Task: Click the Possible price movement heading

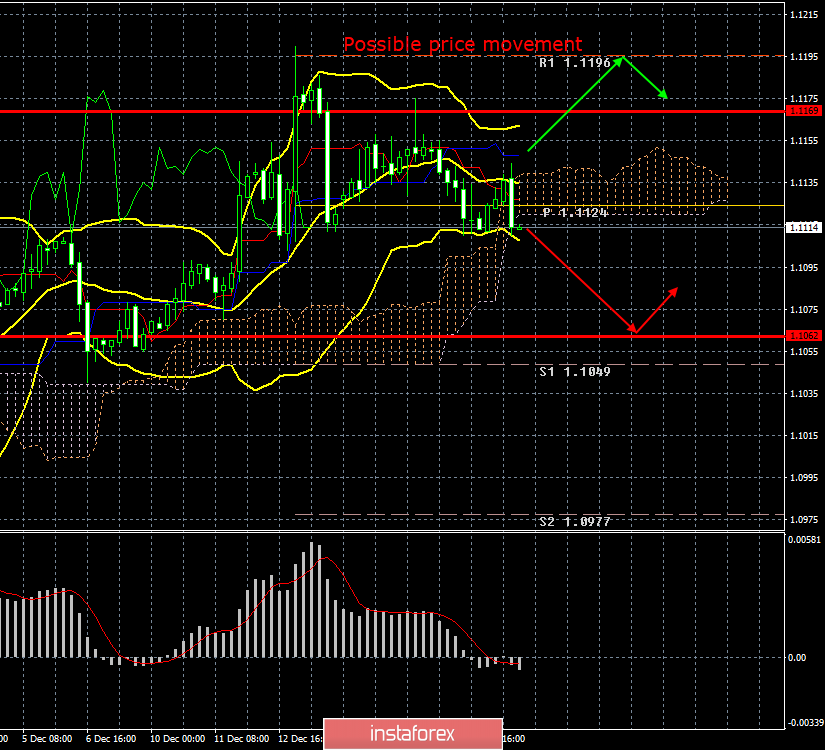Action: [463, 44]
